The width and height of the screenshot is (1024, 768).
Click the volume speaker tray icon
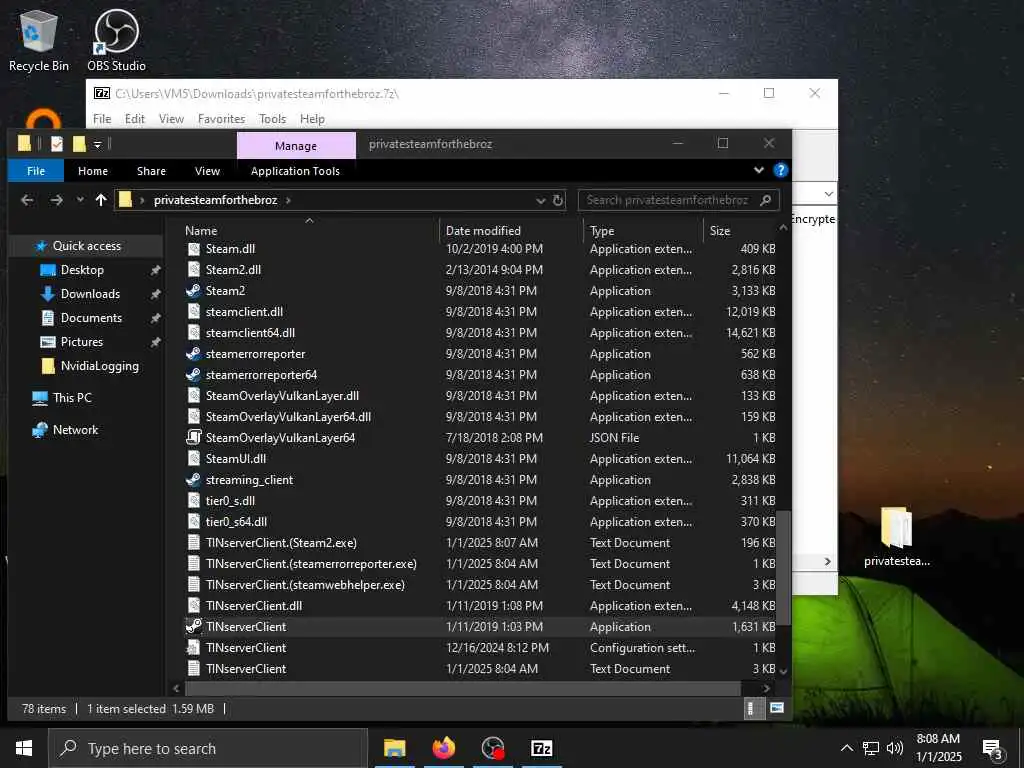[x=895, y=748]
